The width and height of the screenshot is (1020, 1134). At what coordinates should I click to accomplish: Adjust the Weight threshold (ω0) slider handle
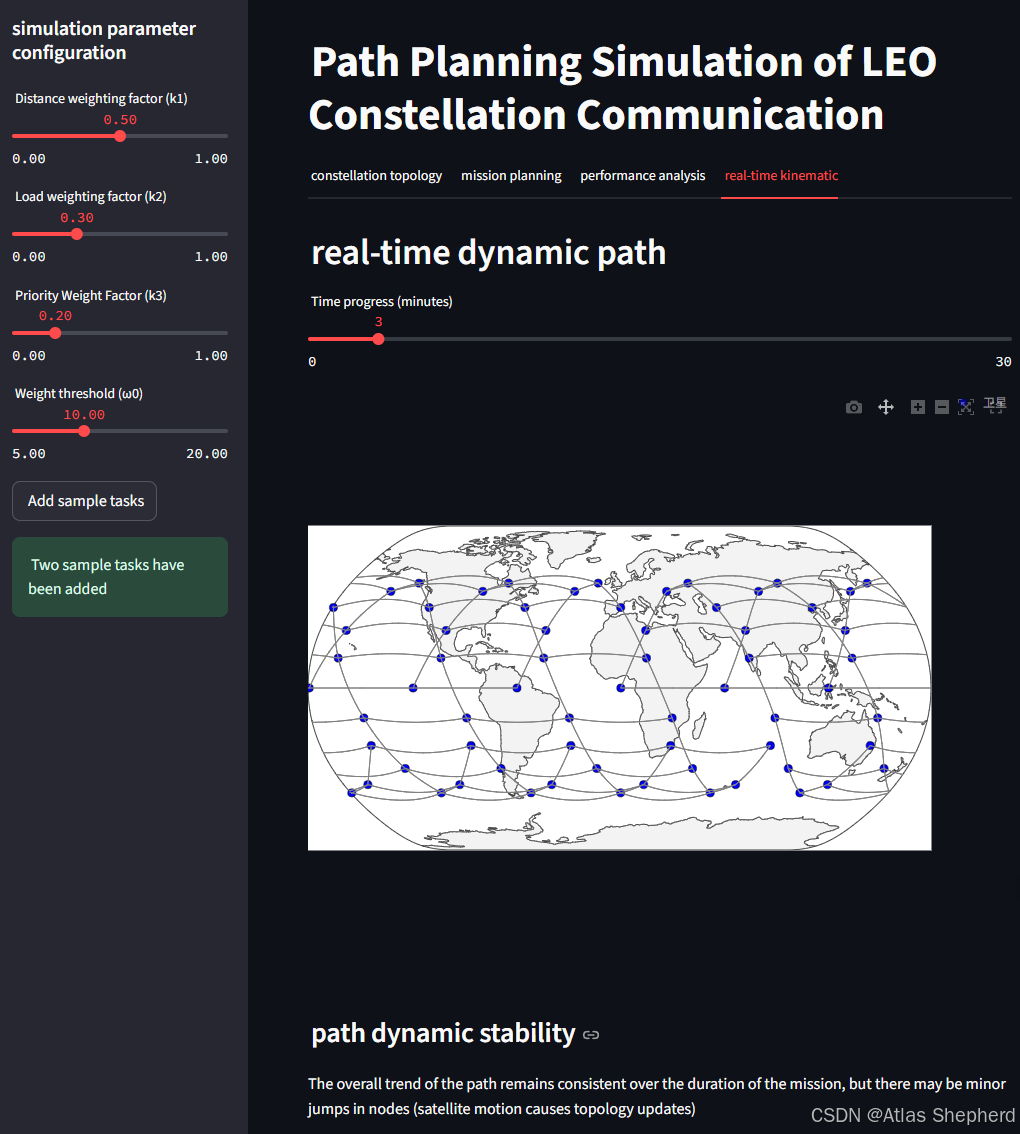click(84, 431)
